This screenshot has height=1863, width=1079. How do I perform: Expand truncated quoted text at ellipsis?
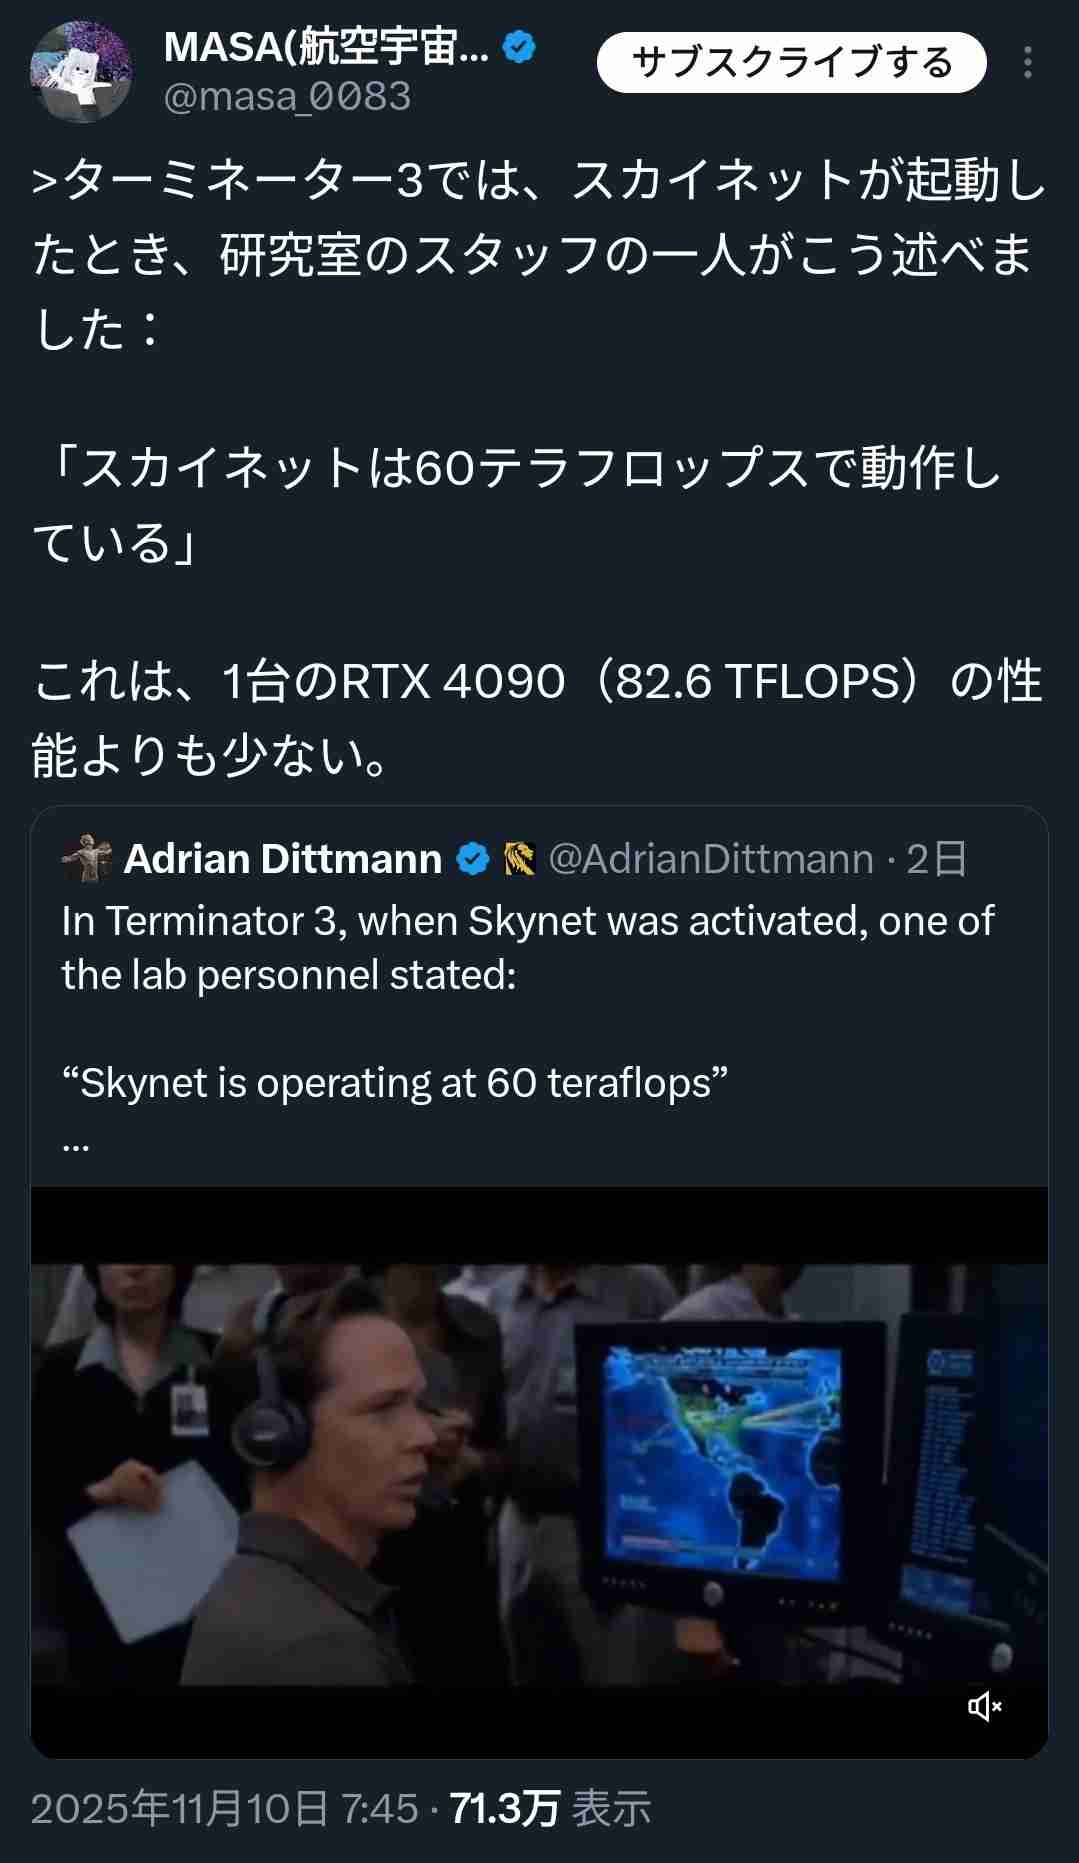(x=76, y=1142)
